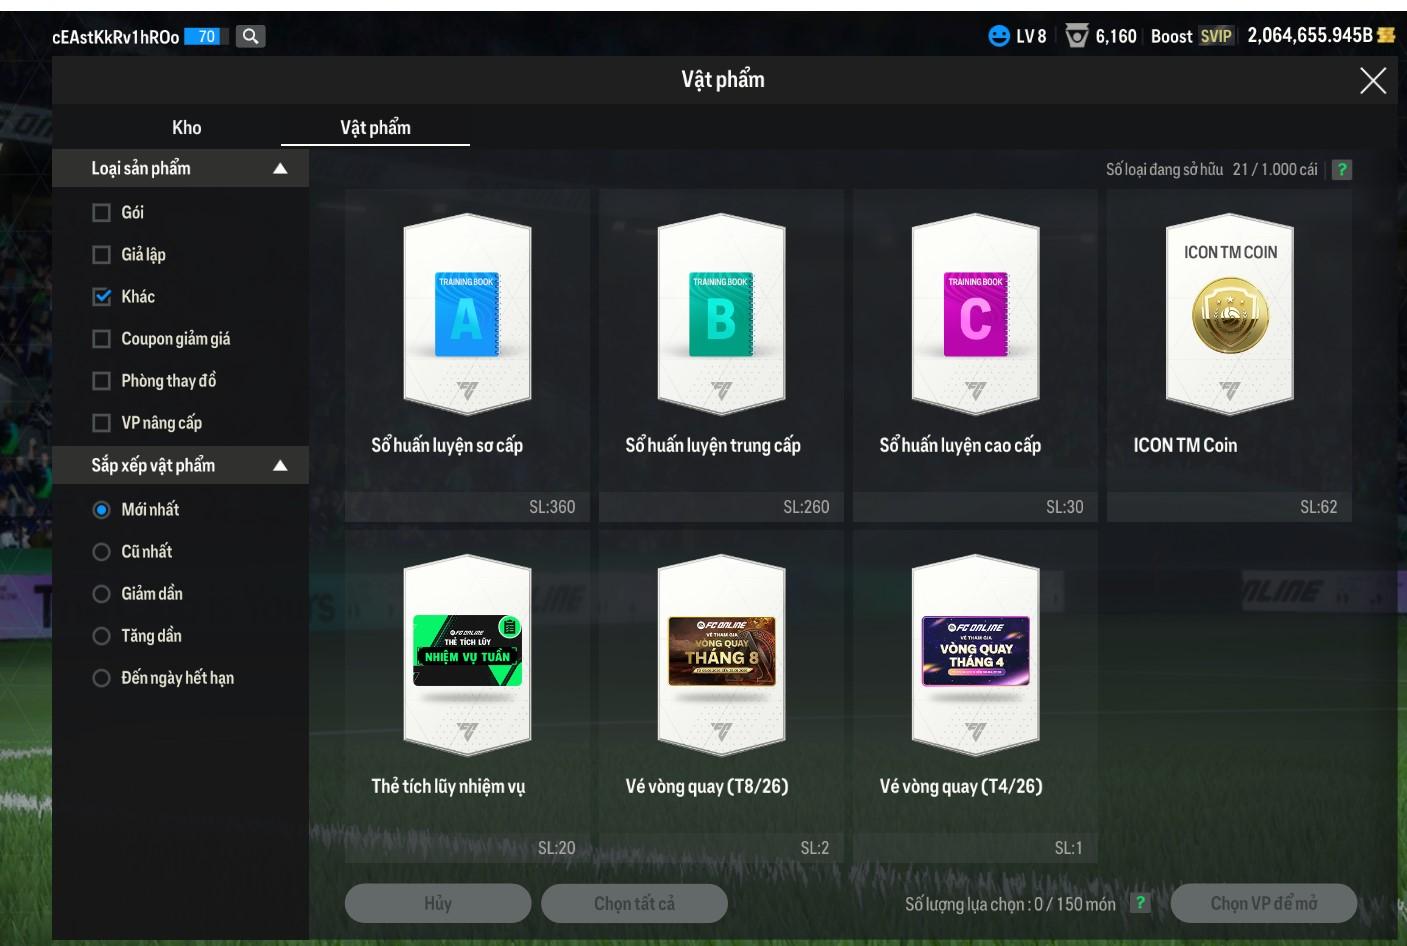
Task: Click the search magnifier icon
Action: click(x=251, y=36)
